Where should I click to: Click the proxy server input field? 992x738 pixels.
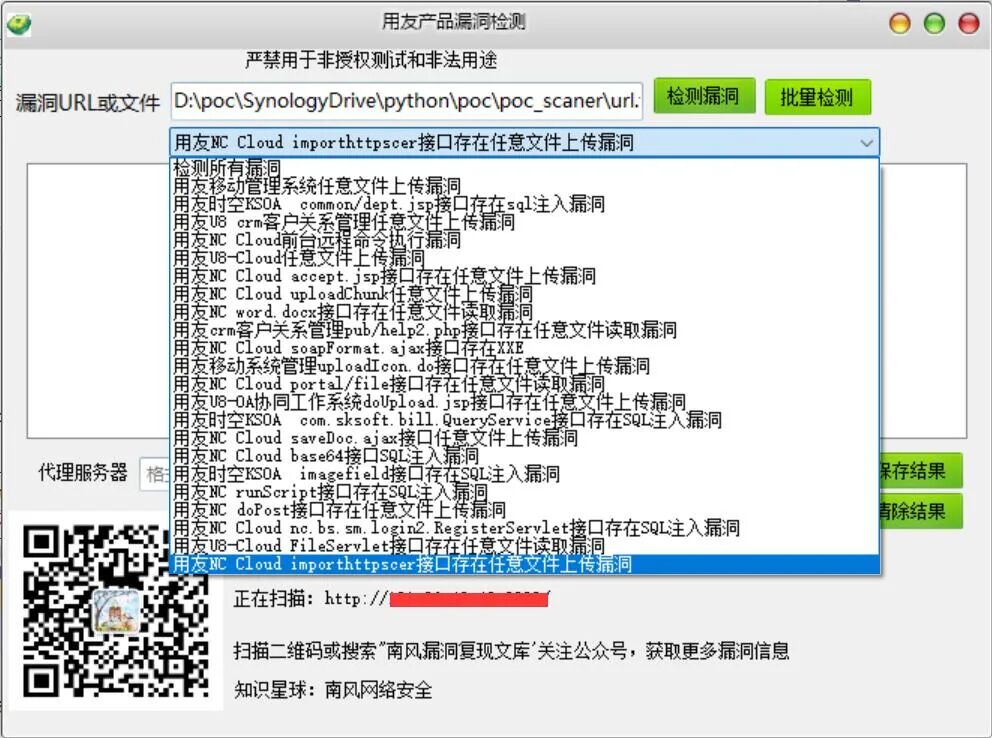click(x=155, y=474)
